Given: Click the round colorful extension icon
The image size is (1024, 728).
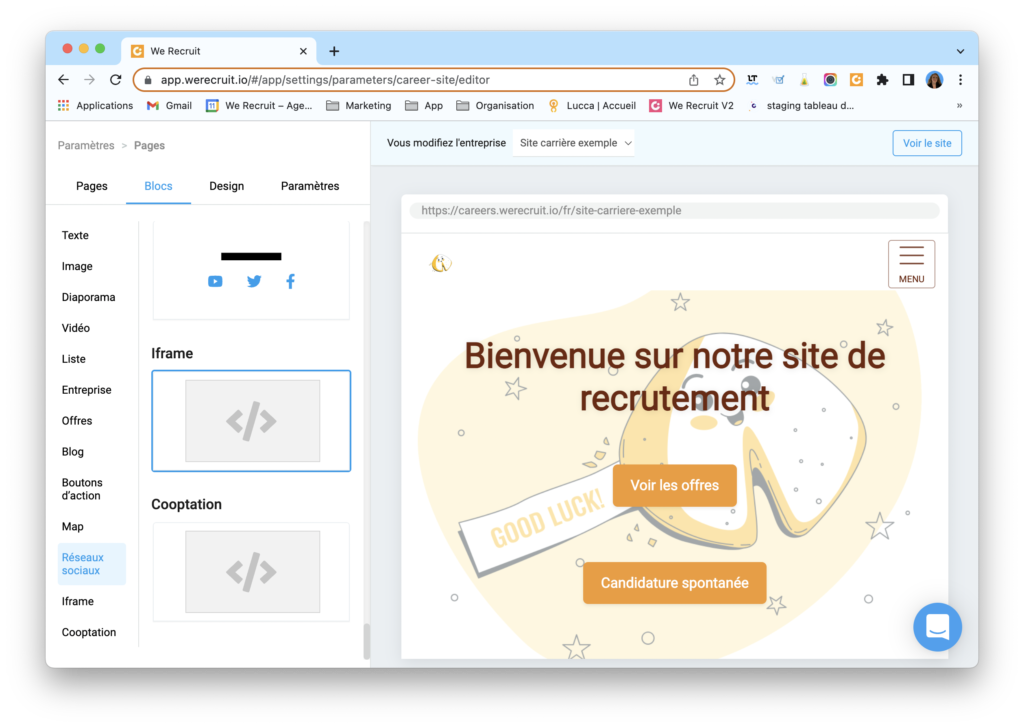Looking at the screenshot, I should point(830,80).
